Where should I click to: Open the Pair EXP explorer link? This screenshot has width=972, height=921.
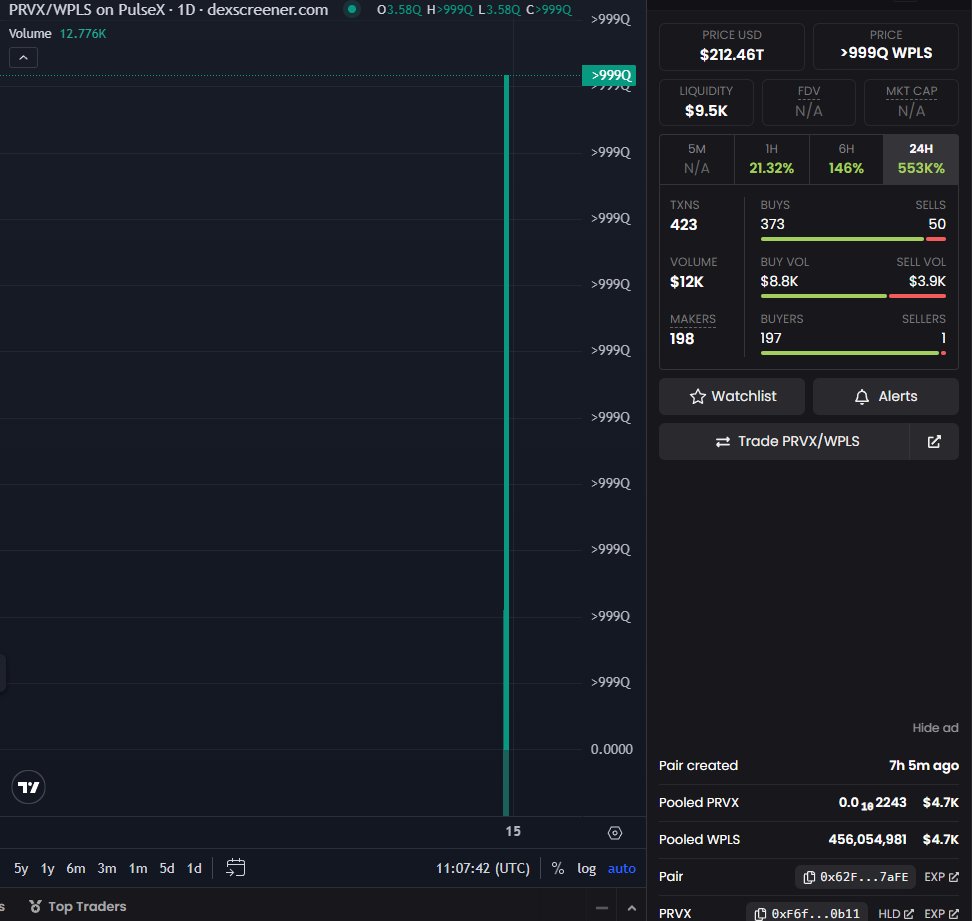(x=941, y=877)
